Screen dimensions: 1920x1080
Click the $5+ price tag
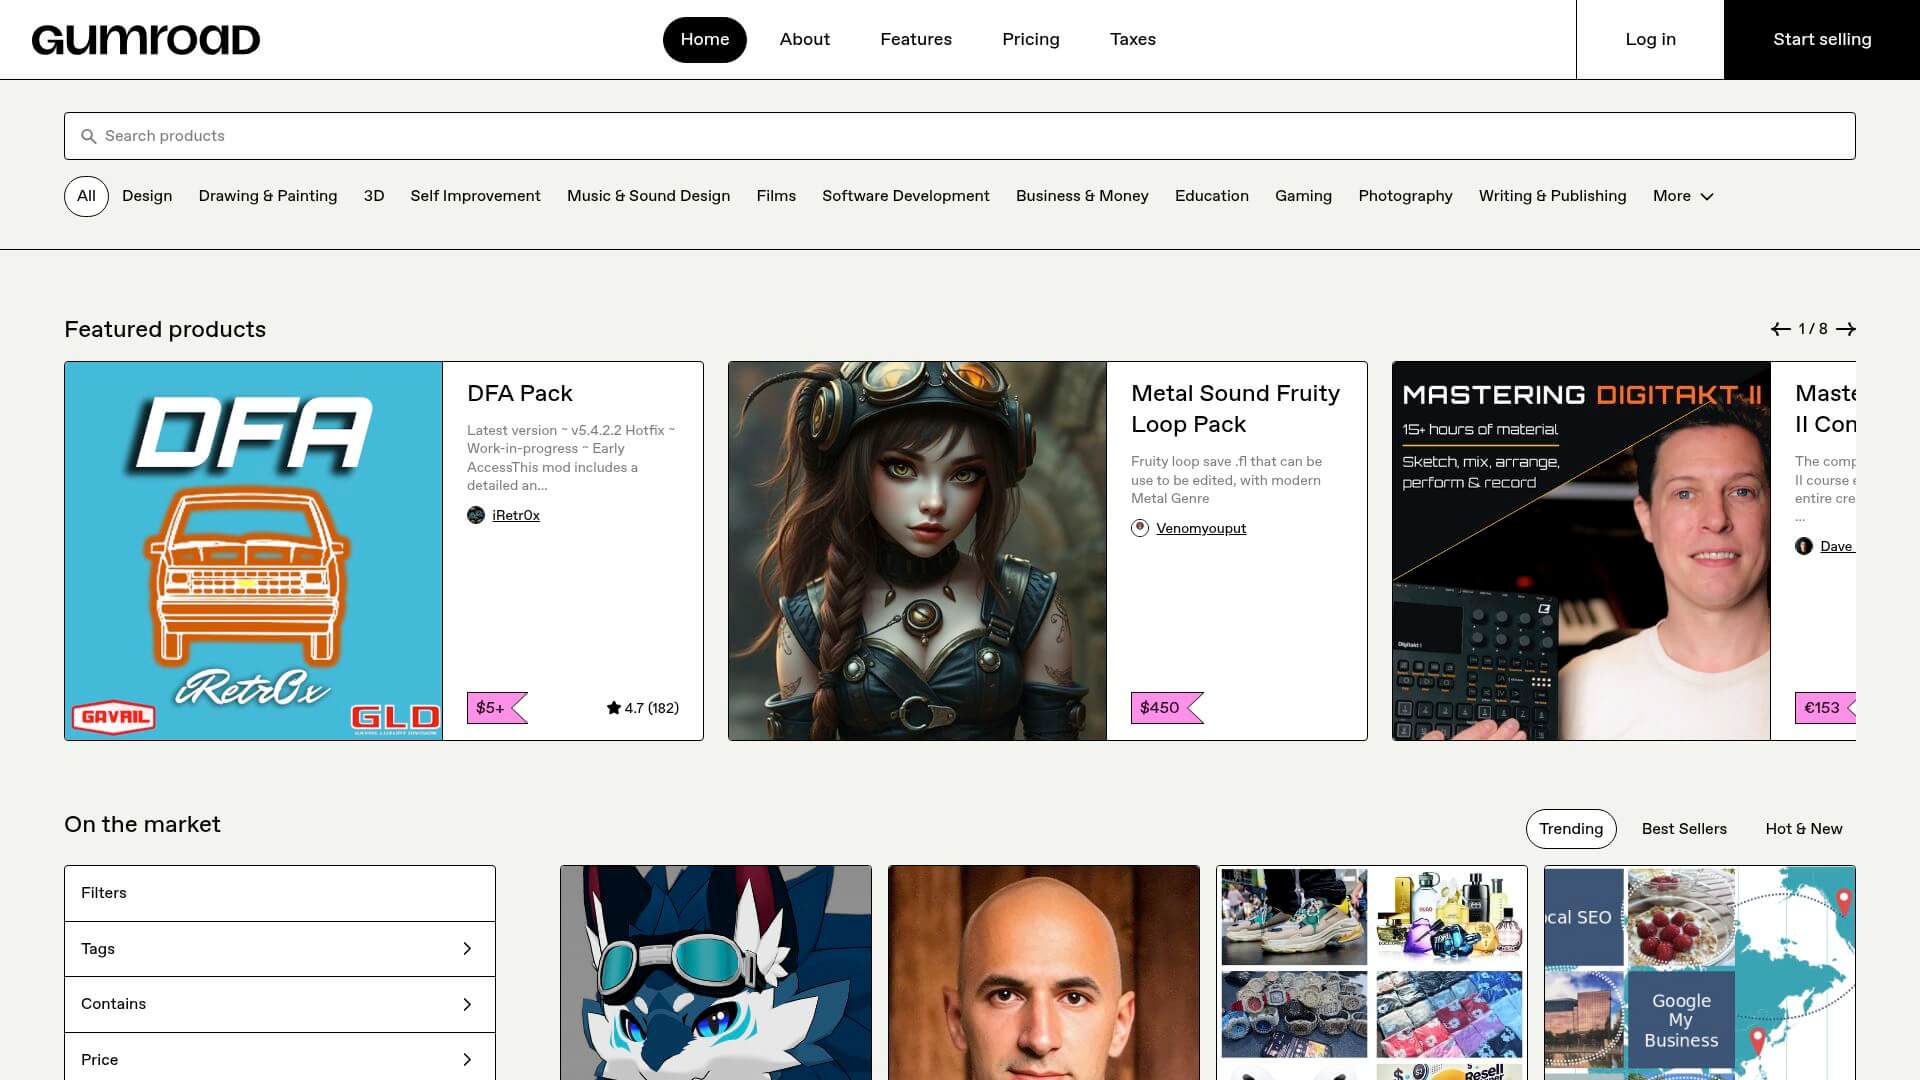[497, 708]
